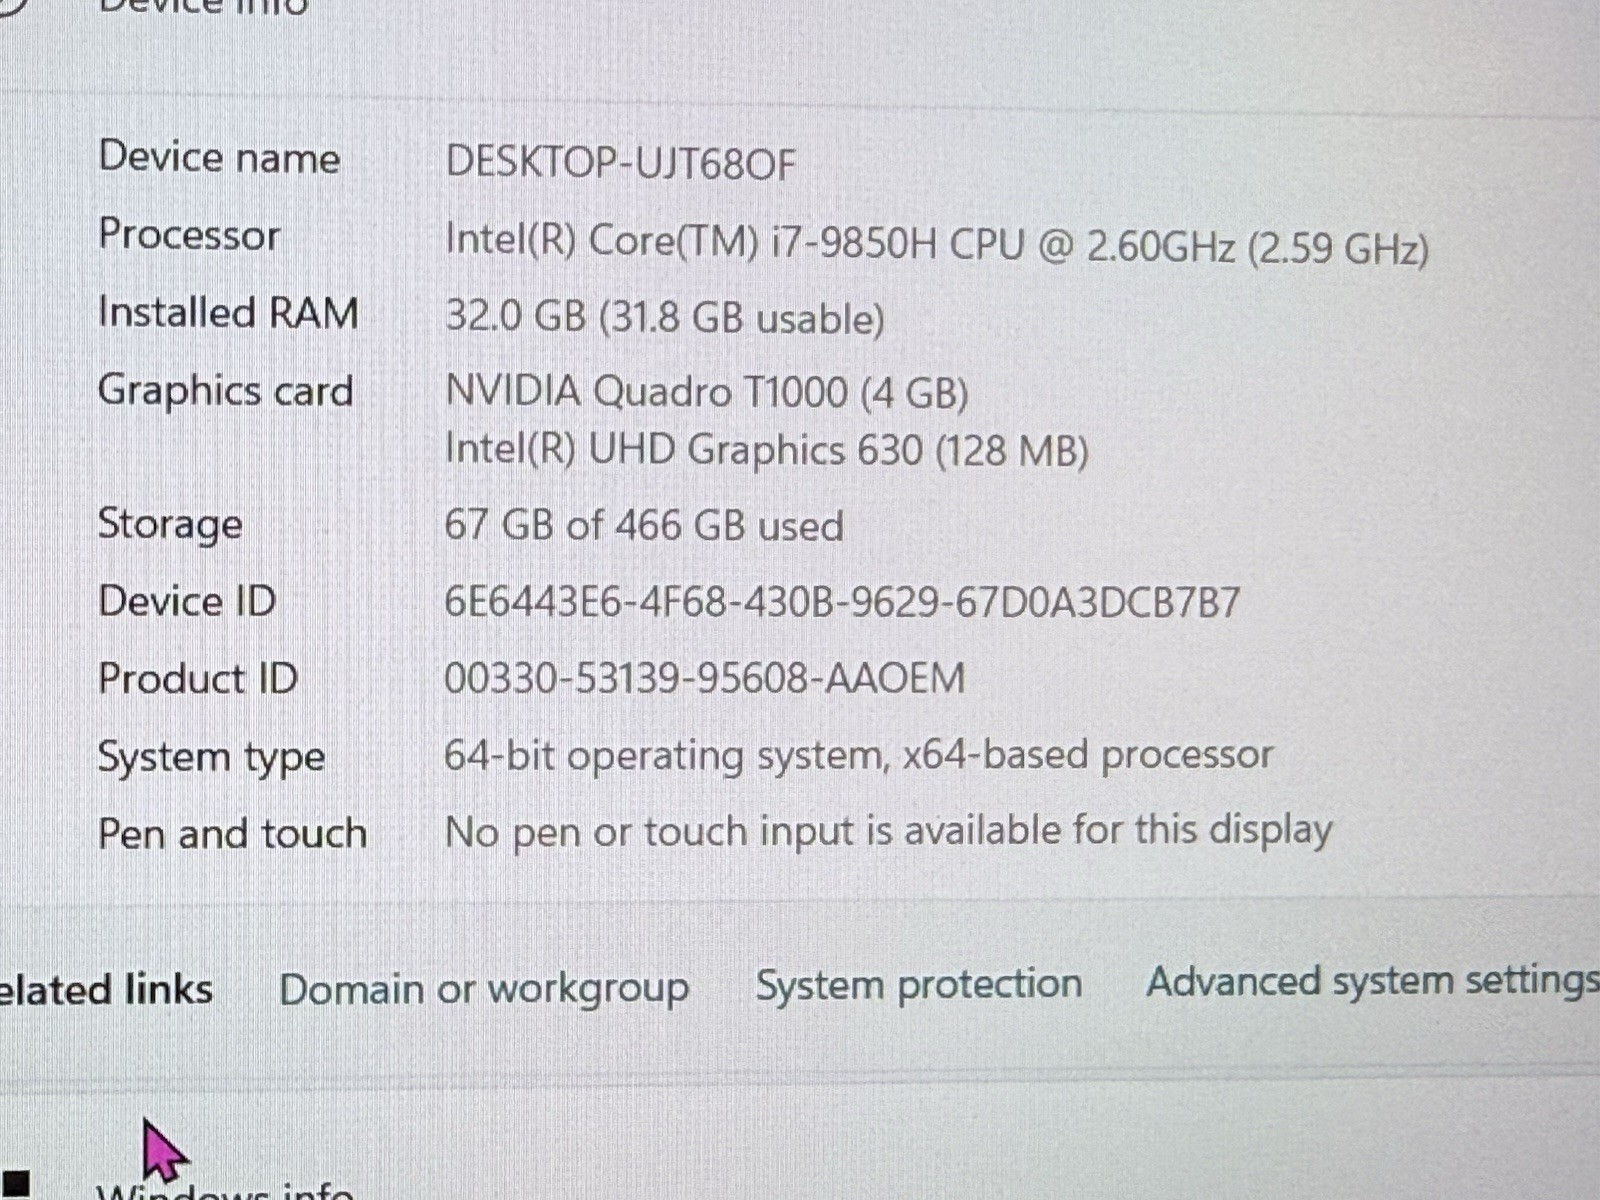Image resolution: width=1600 pixels, height=1200 pixels.
Task: Open Advanced system settings link
Action: point(1373,981)
